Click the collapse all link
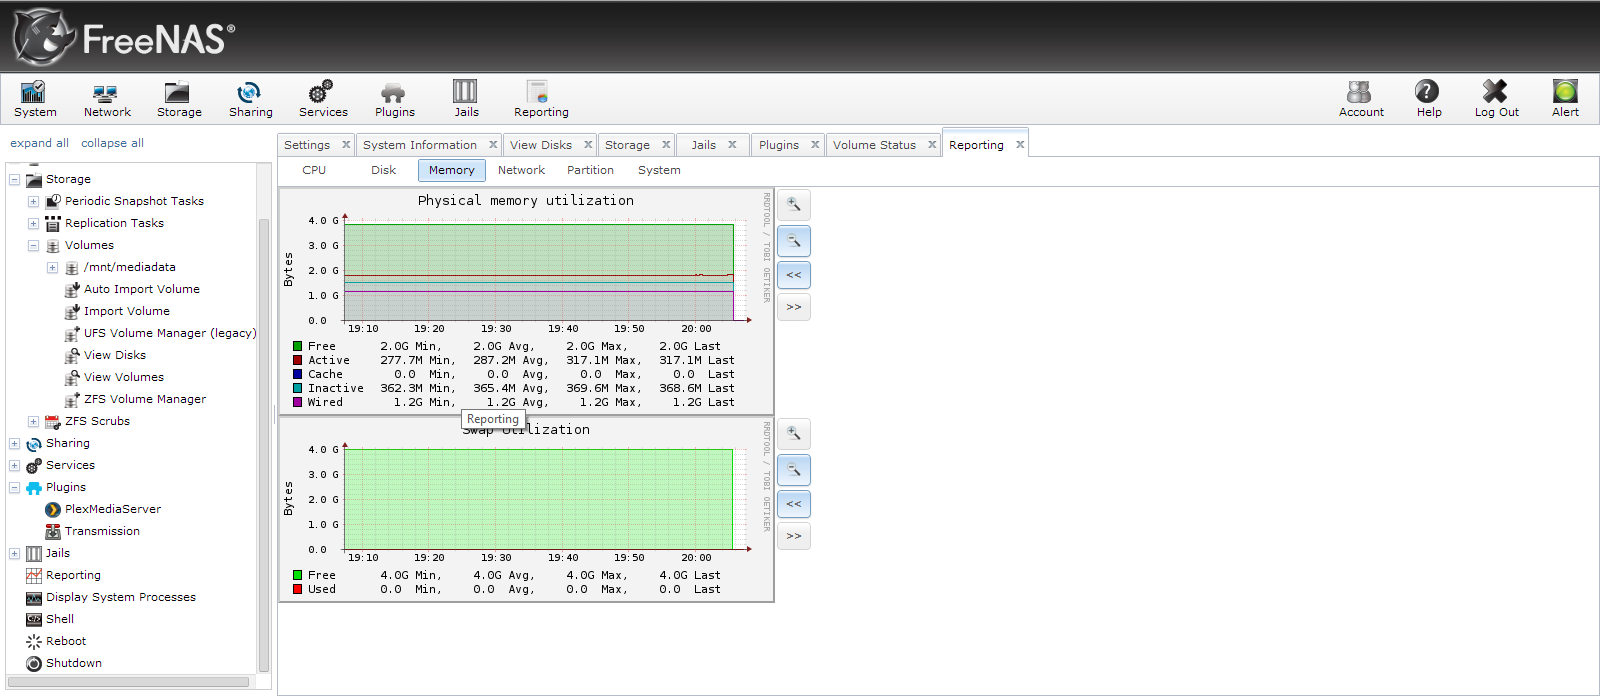This screenshot has height=696, width=1600. coord(112,143)
